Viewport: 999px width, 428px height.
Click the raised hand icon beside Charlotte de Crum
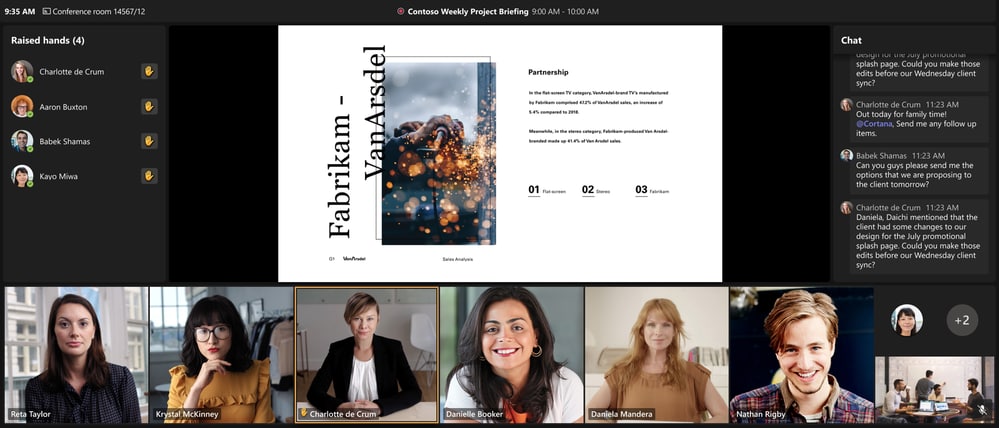pyautogui.click(x=149, y=71)
